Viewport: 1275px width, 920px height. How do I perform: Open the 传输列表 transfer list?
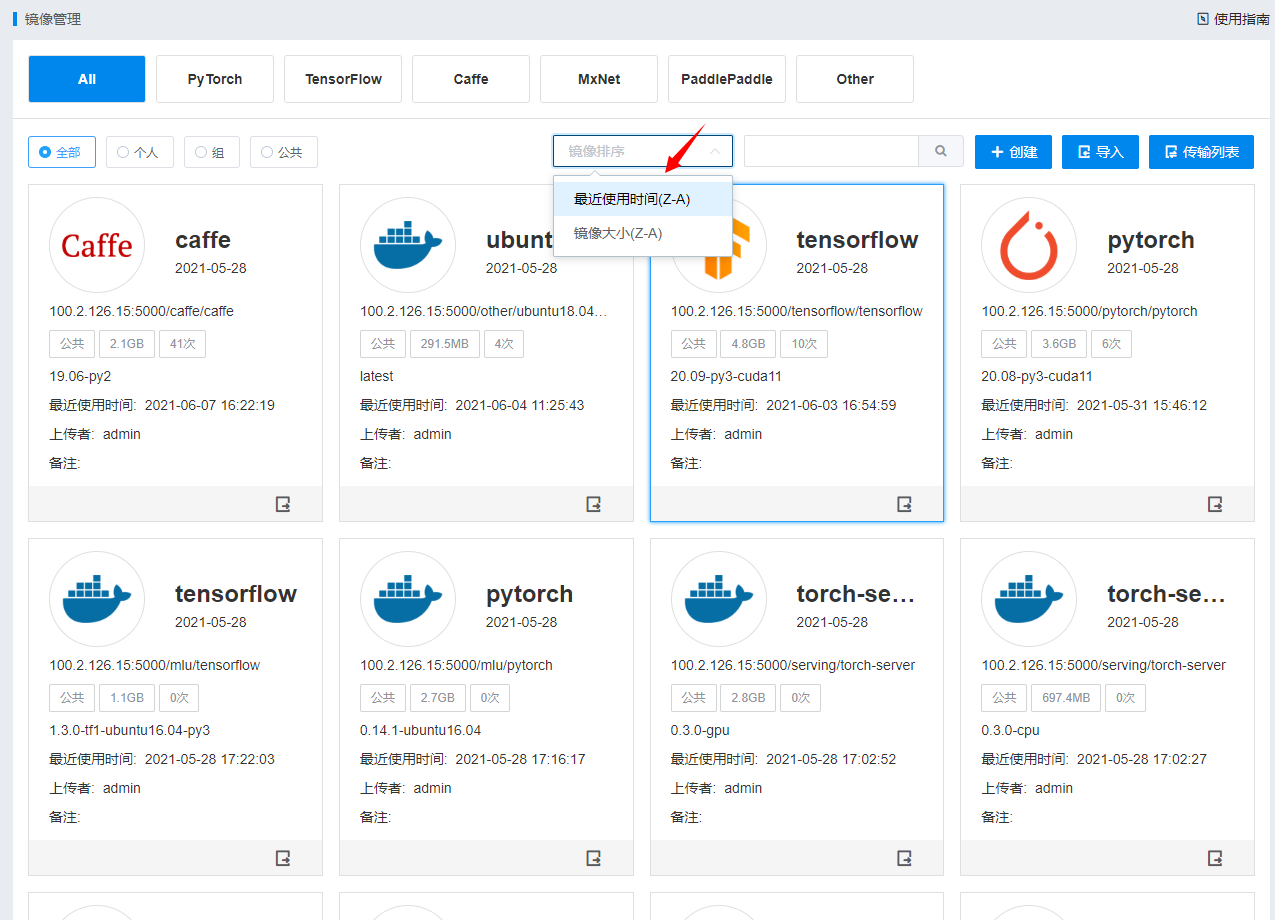tap(1201, 152)
